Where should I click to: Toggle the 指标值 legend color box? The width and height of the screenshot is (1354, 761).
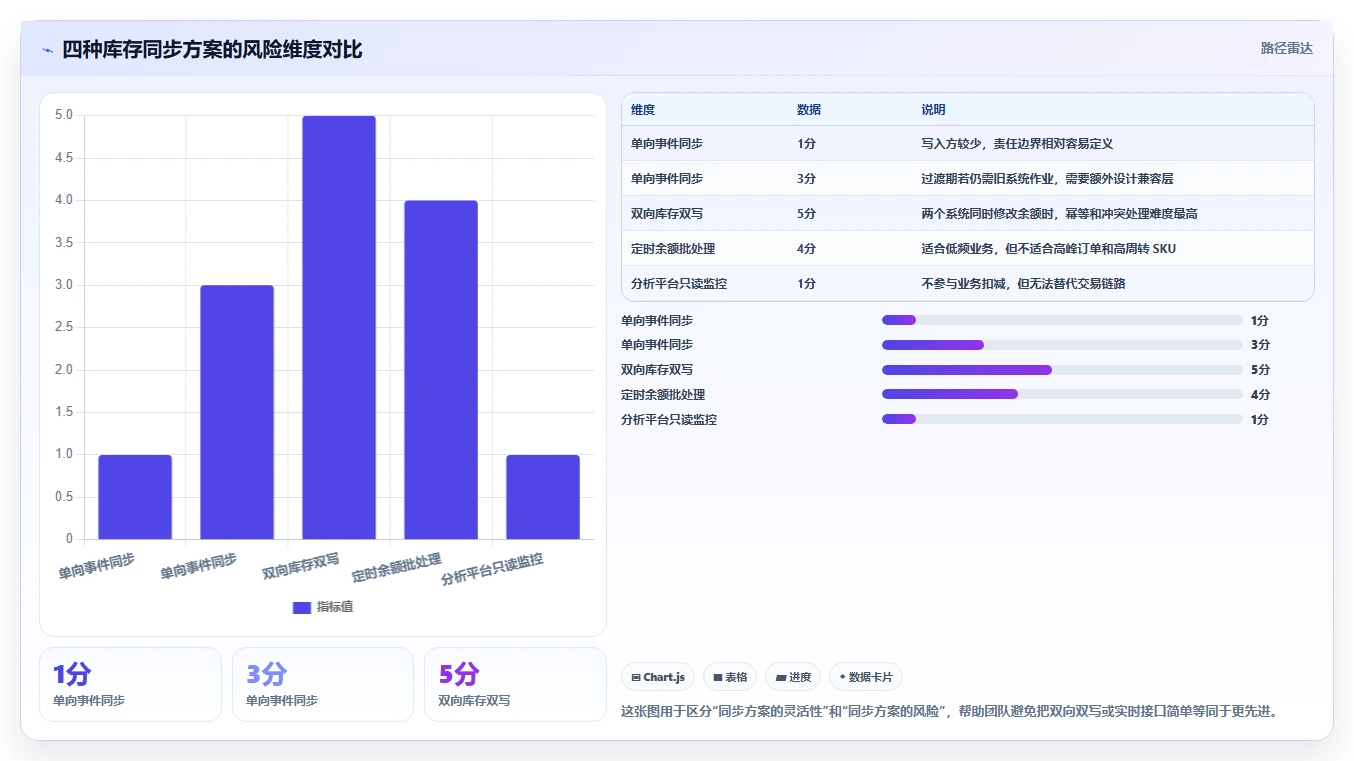click(302, 607)
